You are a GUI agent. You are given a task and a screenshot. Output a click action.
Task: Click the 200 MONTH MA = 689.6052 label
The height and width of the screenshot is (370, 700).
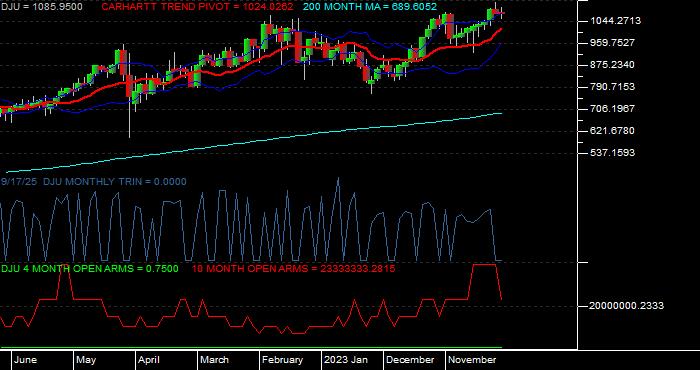pos(370,7)
